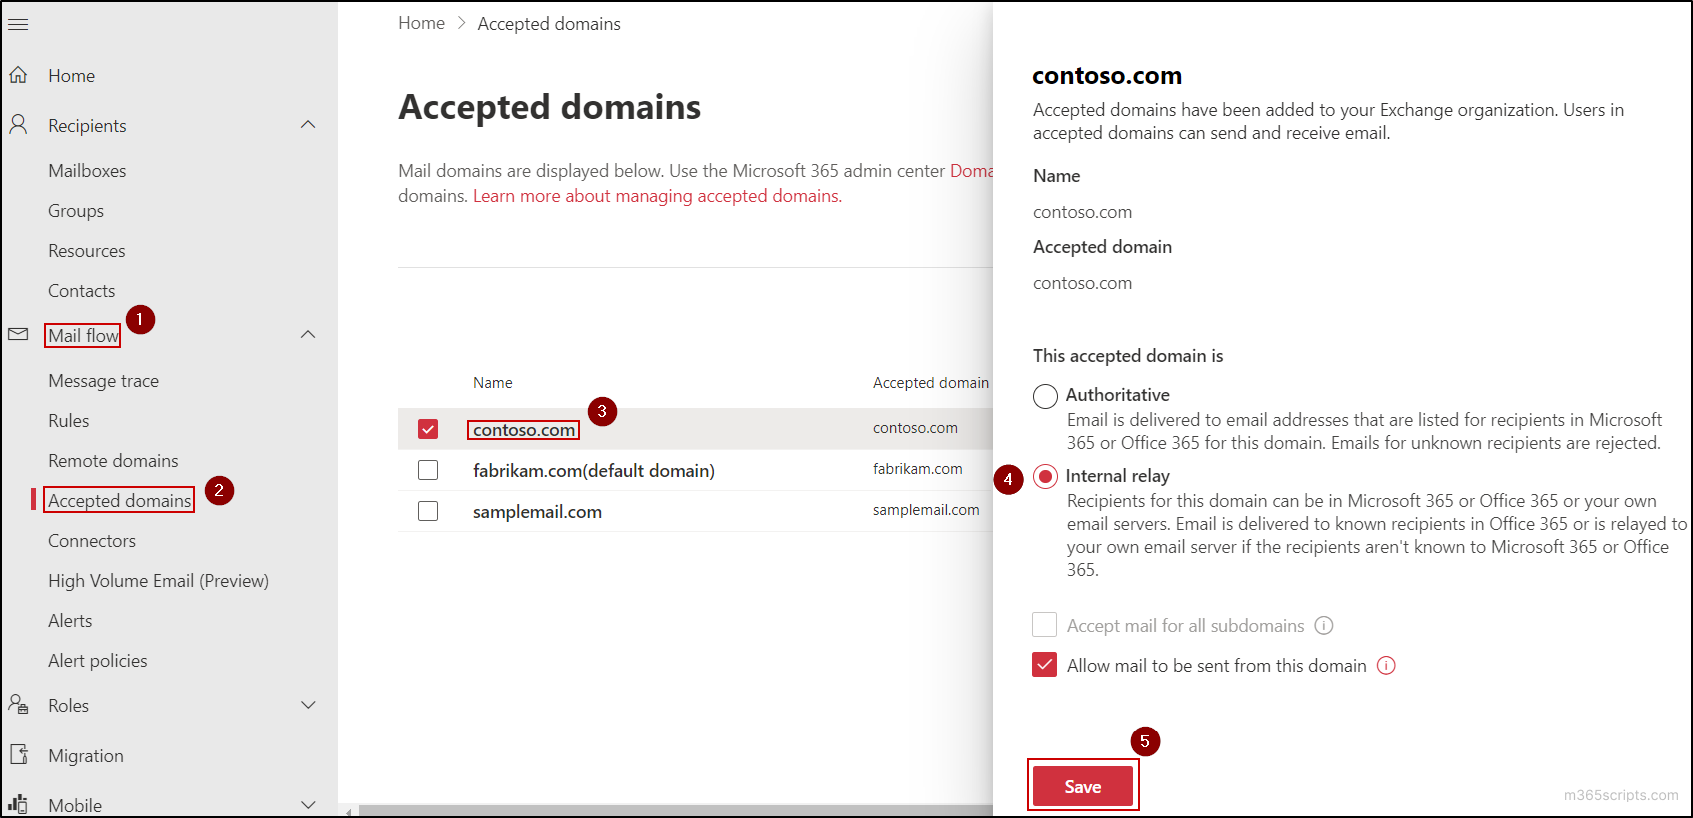Select the Internal relay radio button
The image size is (1693, 818).
coord(1045,477)
